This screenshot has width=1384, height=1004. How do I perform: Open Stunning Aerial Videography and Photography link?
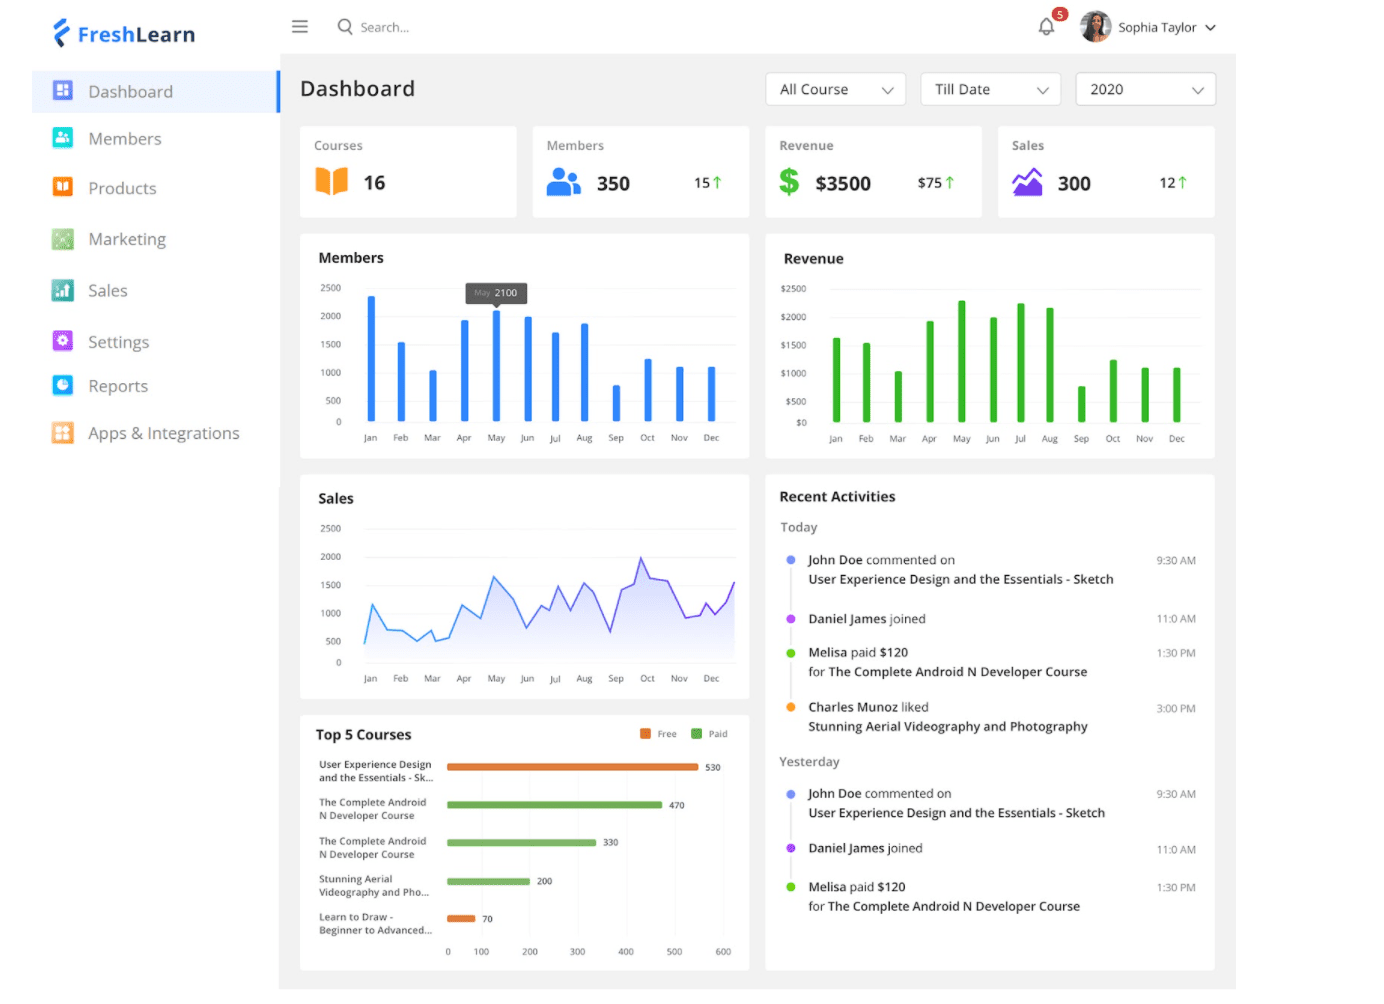coord(947,727)
